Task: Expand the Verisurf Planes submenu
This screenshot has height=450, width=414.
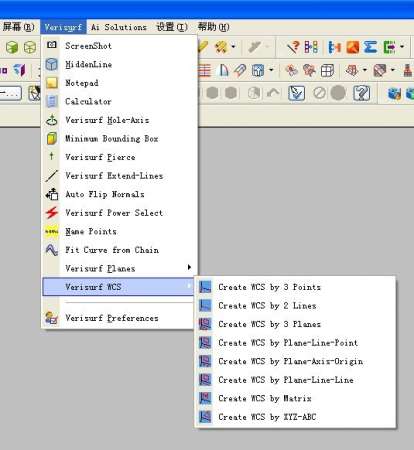Action: point(119,268)
